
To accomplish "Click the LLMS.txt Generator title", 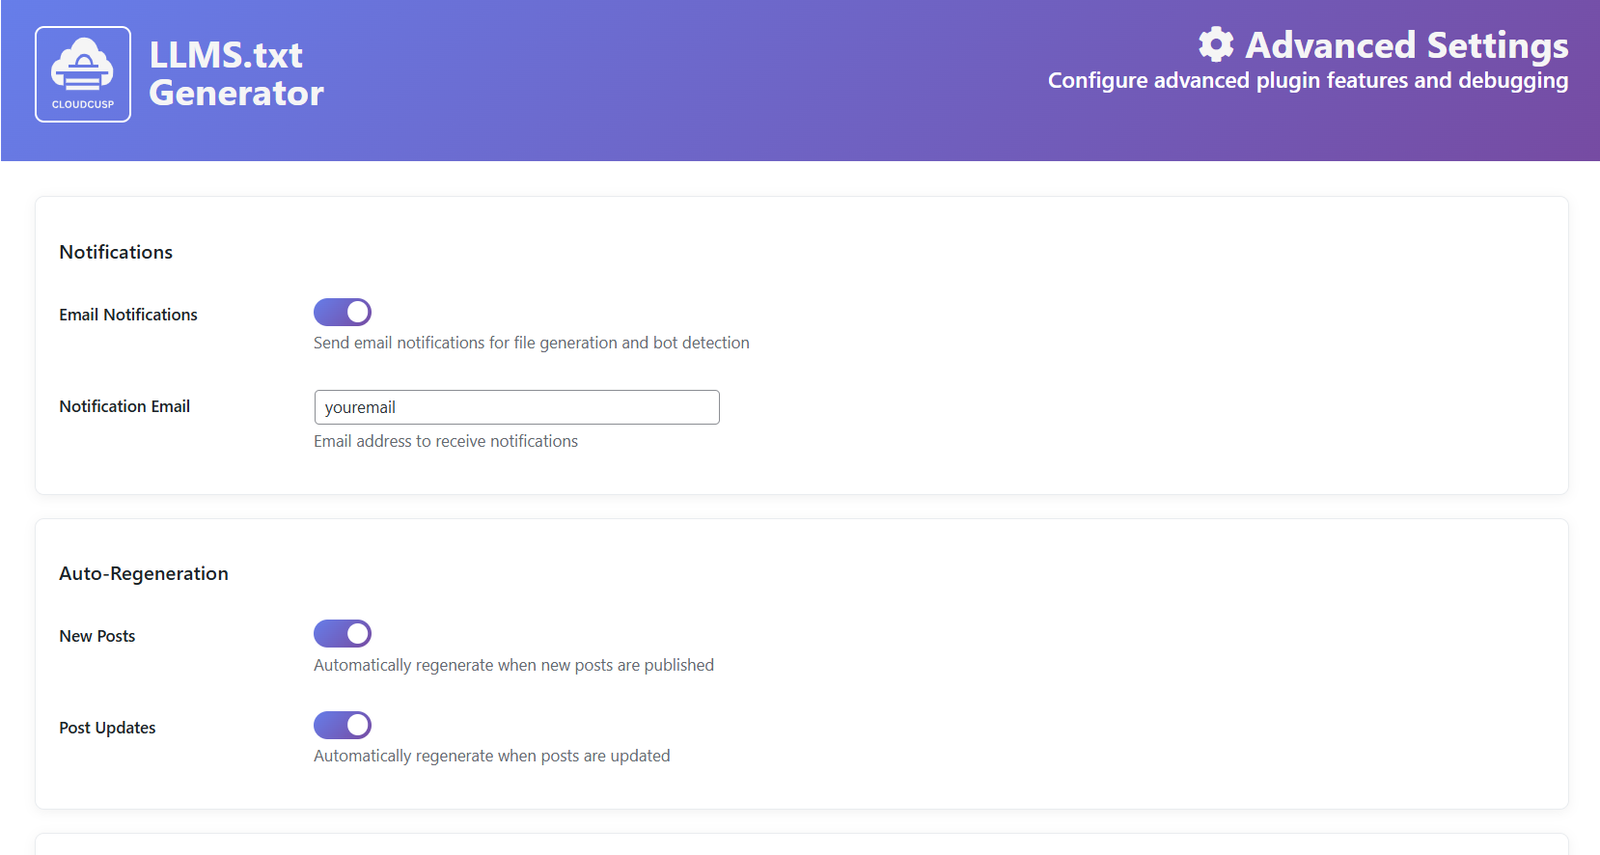I will [x=236, y=74].
